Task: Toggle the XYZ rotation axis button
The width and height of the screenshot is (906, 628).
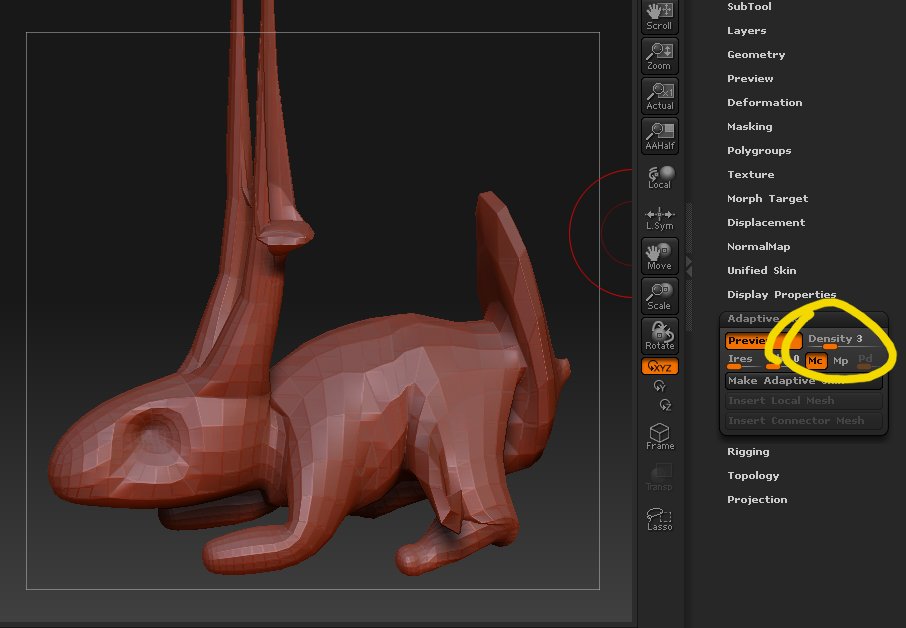Action: click(x=660, y=367)
